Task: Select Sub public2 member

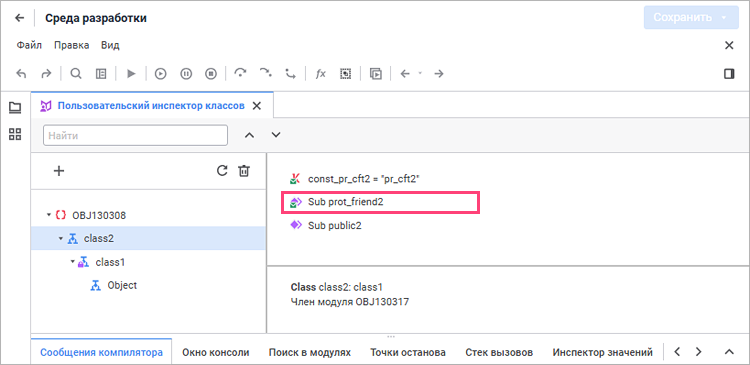Action: 334,226
